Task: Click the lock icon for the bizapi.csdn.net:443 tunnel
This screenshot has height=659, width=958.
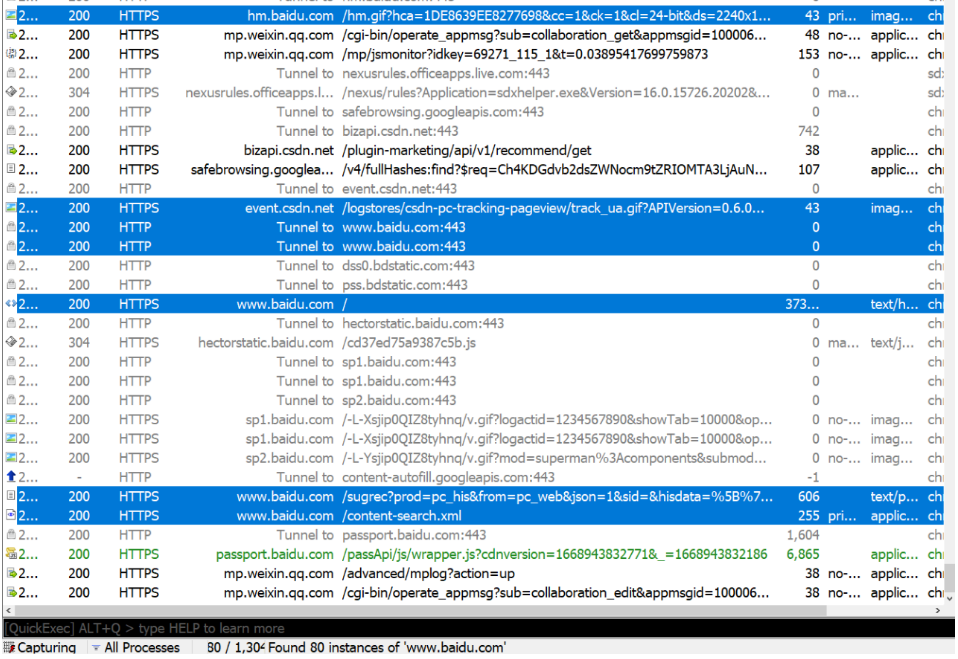Action: 11,131
